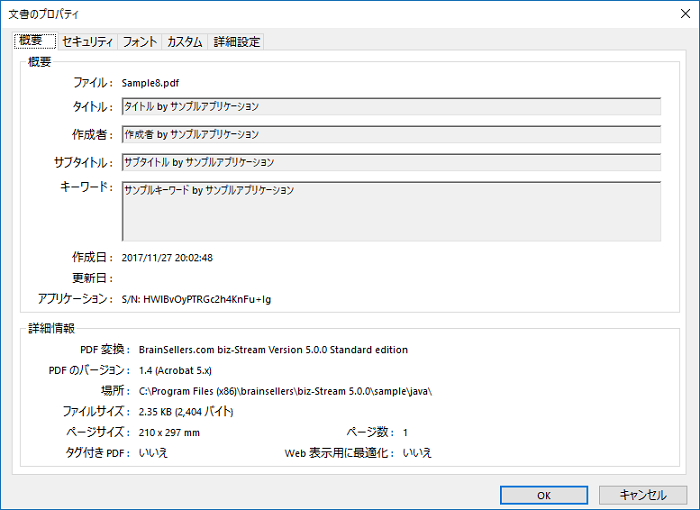
Task: Select the file name Sample8.pdf
Action: point(150,83)
